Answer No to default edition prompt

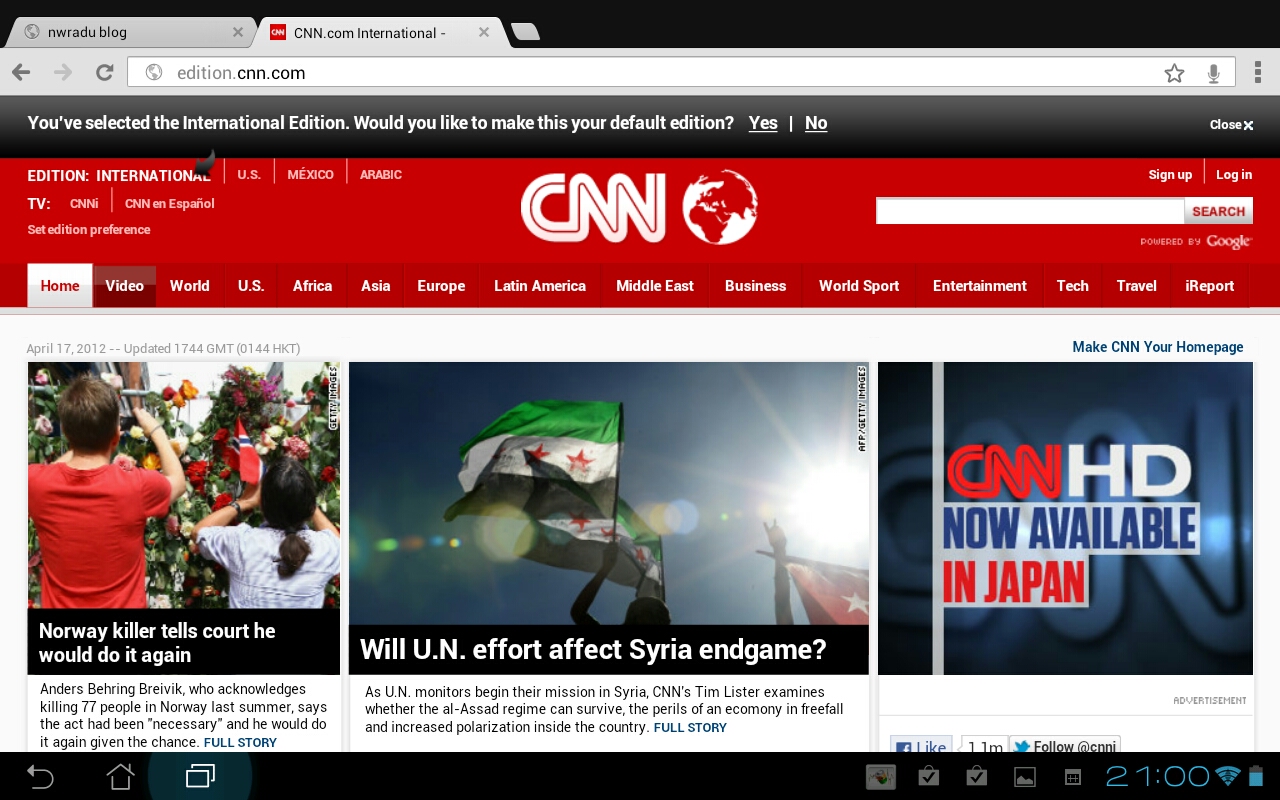(816, 123)
